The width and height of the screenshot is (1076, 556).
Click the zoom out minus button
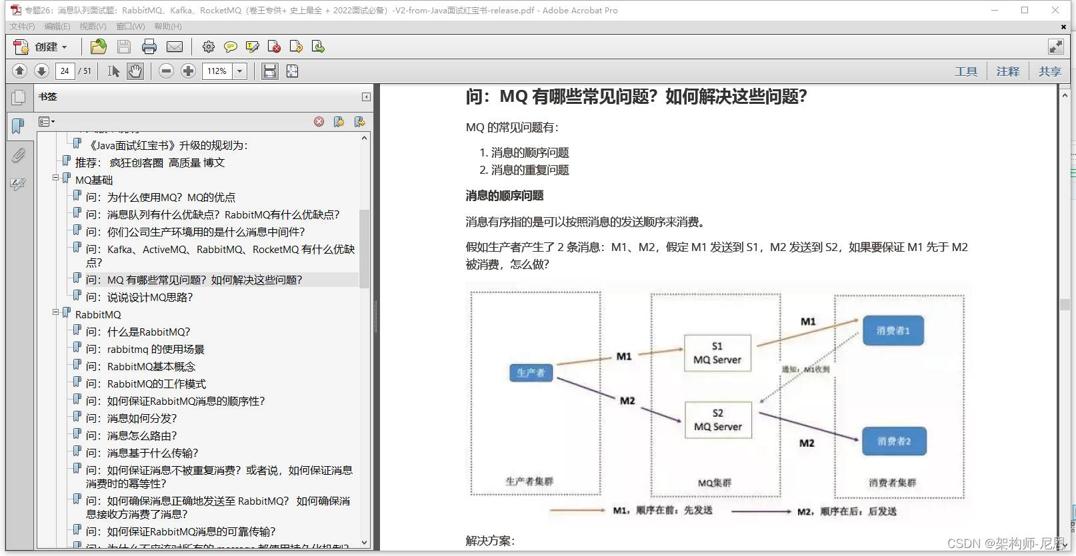(x=166, y=71)
